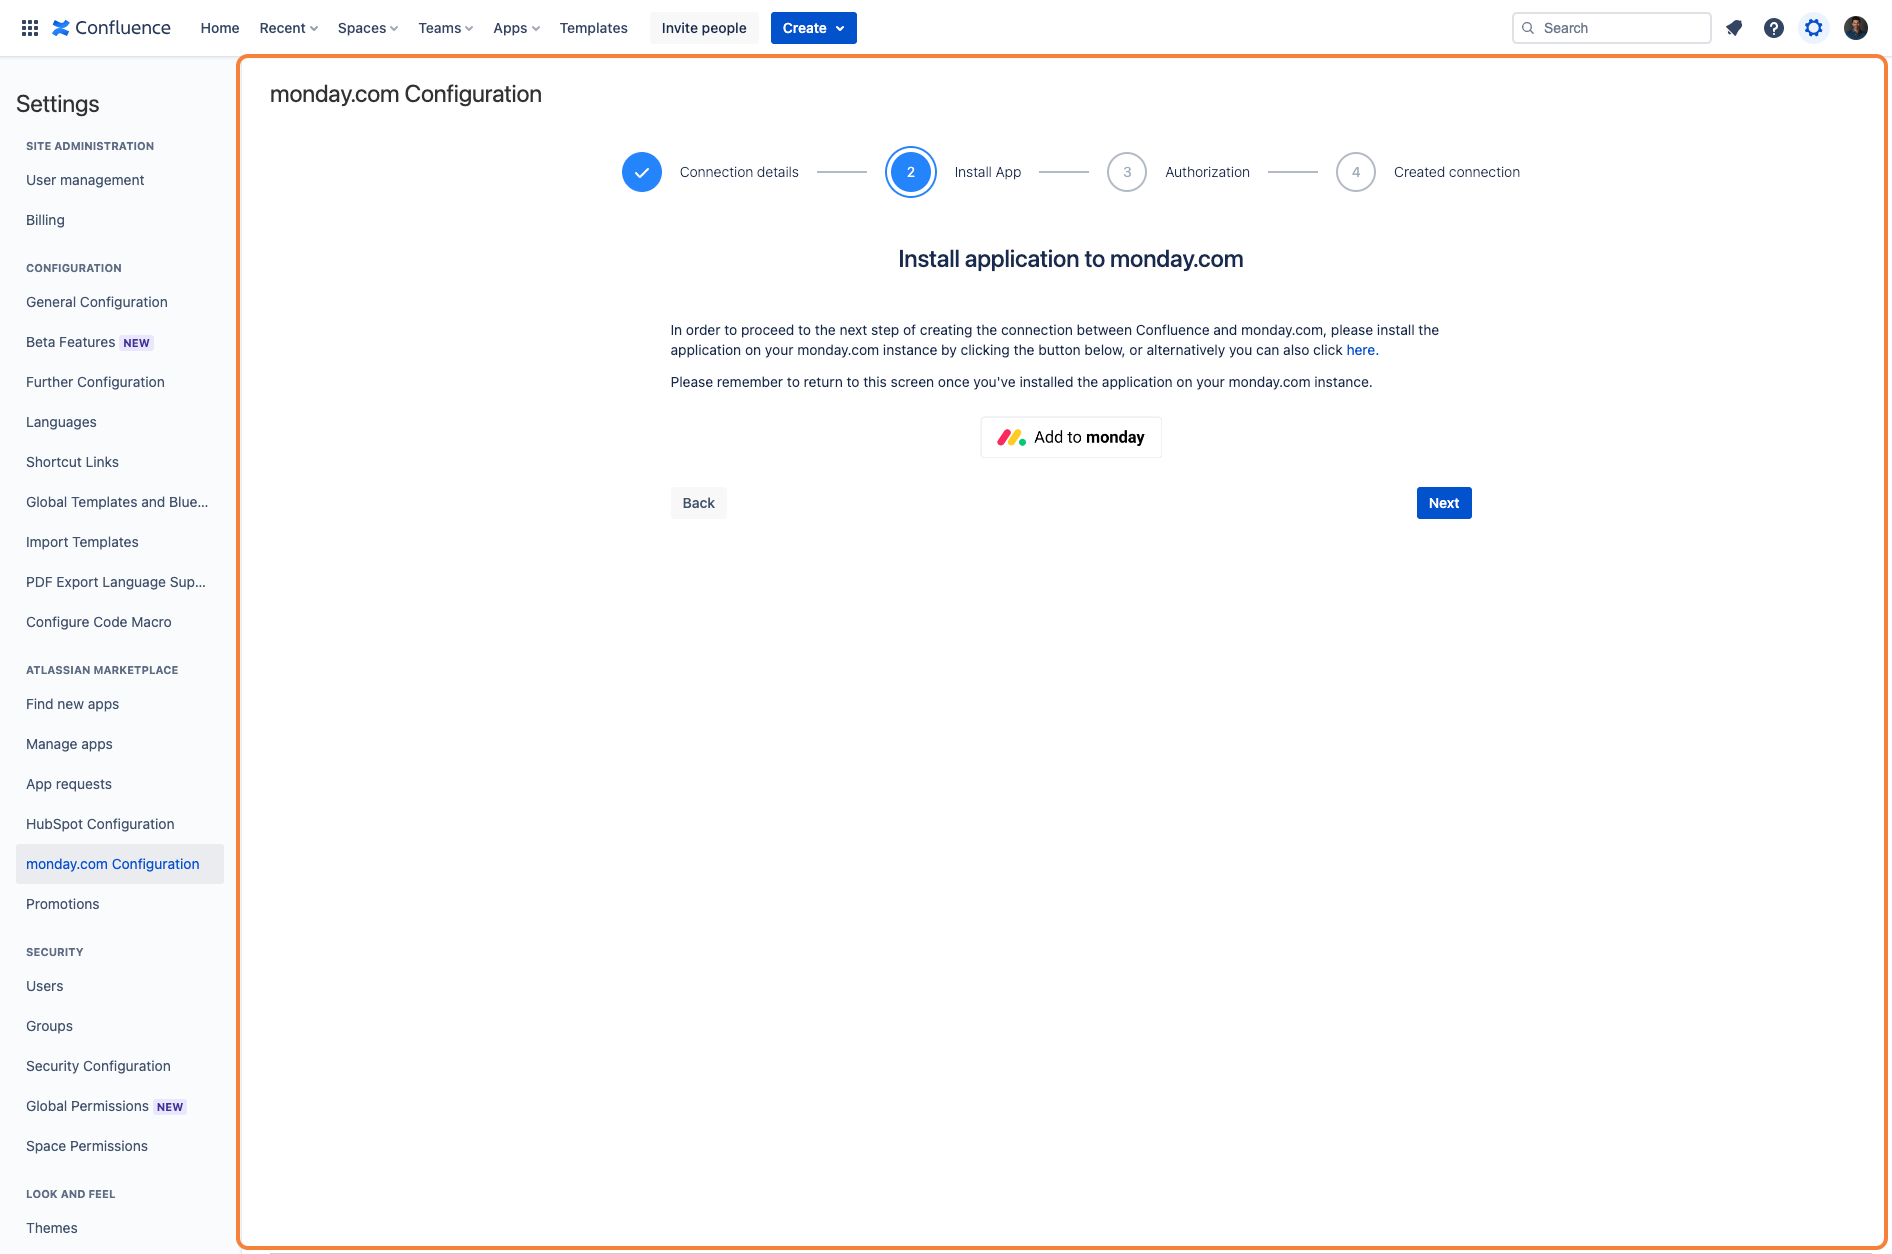1892x1254 pixels.
Task: Open the app switcher grid icon
Action: click(30, 28)
